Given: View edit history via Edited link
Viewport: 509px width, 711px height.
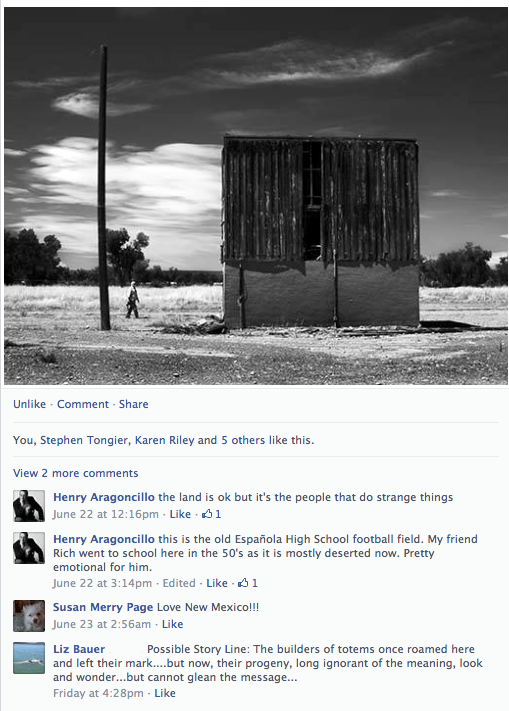Looking at the screenshot, I should 179,583.
